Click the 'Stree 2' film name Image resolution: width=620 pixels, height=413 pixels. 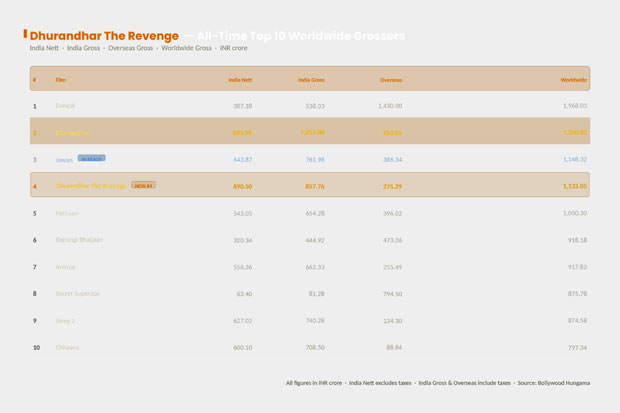point(65,321)
